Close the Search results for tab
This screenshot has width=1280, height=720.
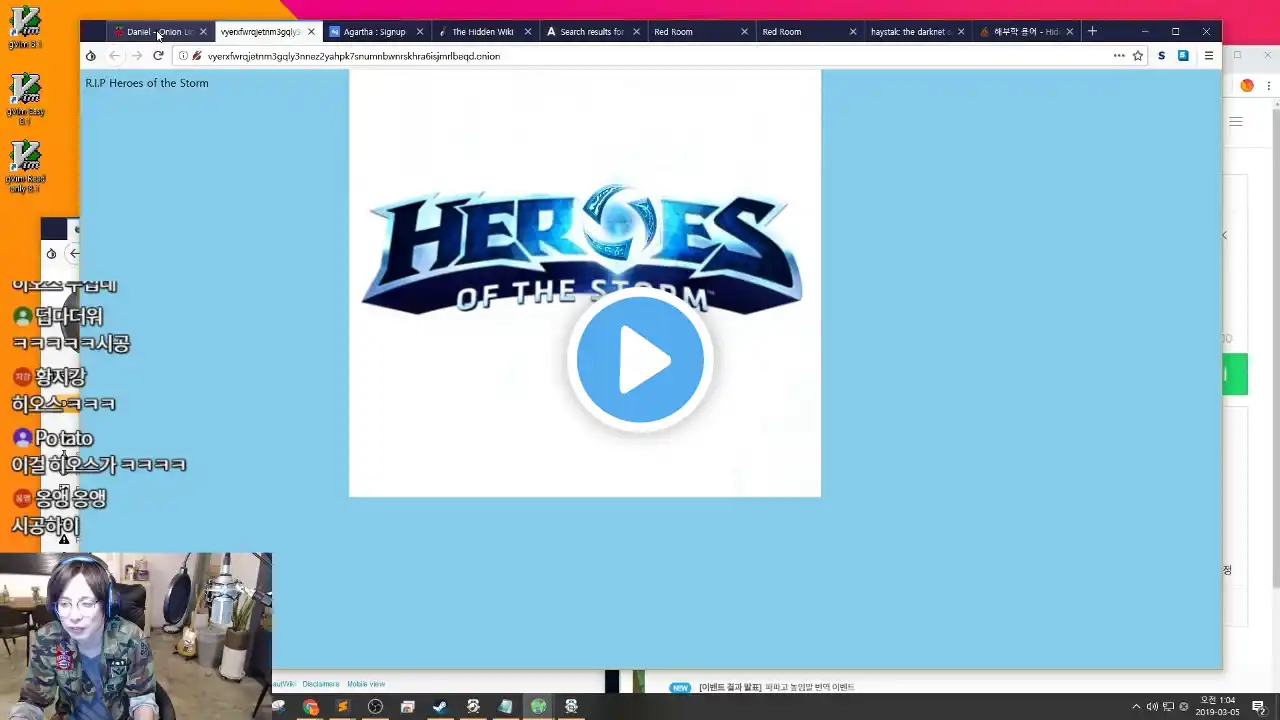click(636, 32)
